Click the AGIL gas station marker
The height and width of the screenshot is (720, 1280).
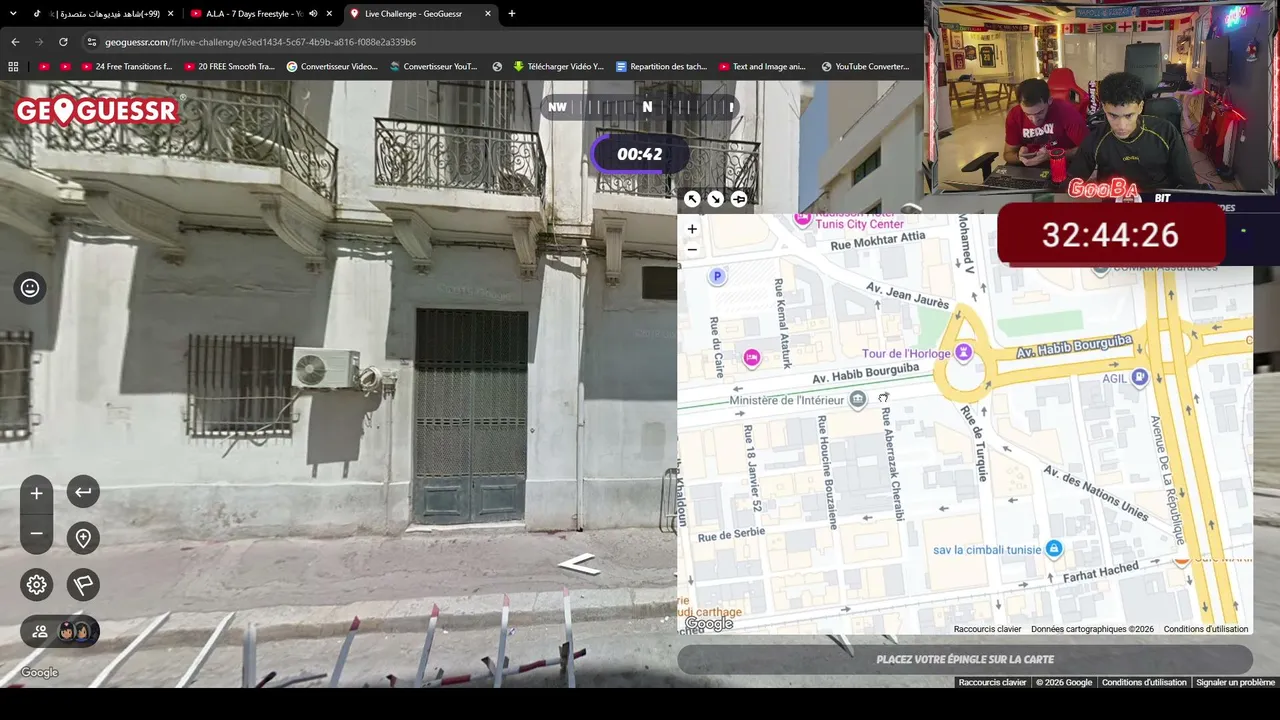pyautogui.click(x=1139, y=378)
